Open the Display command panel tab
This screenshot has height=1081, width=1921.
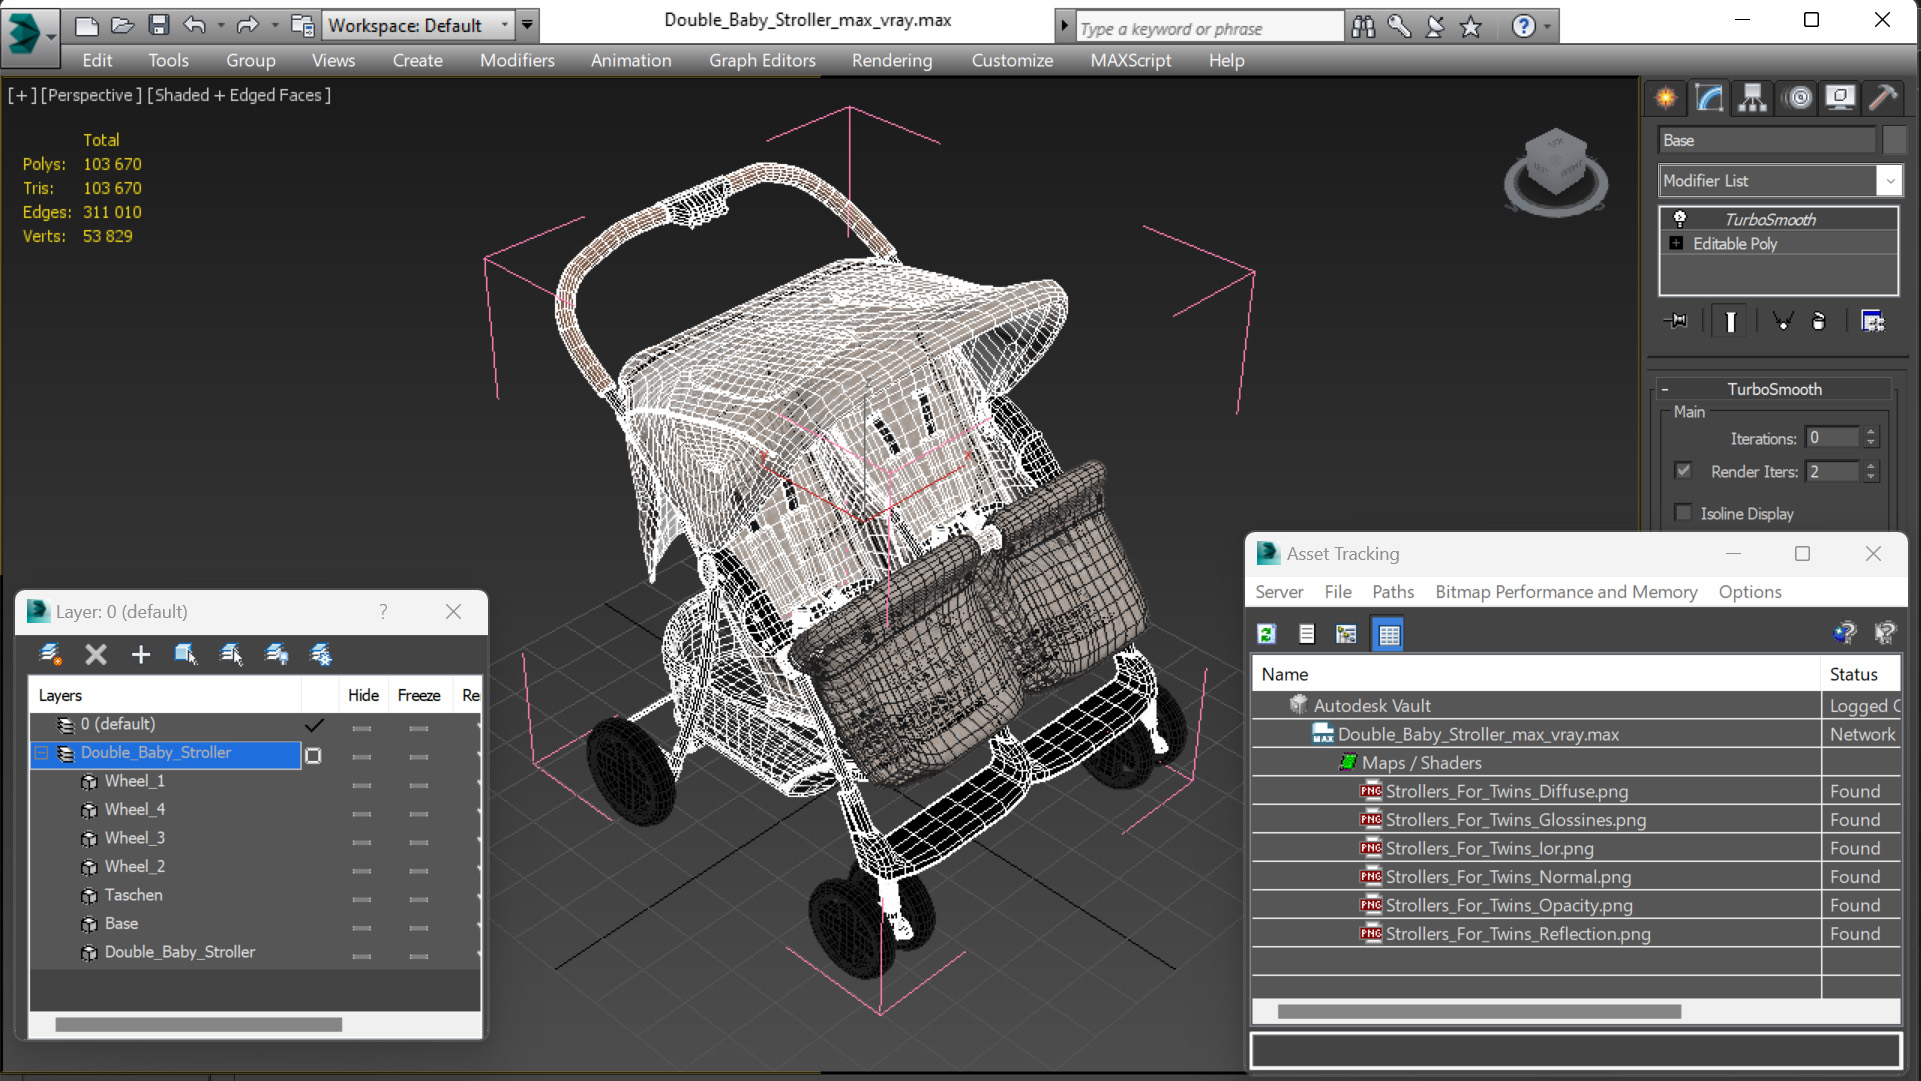pyautogui.click(x=1840, y=97)
